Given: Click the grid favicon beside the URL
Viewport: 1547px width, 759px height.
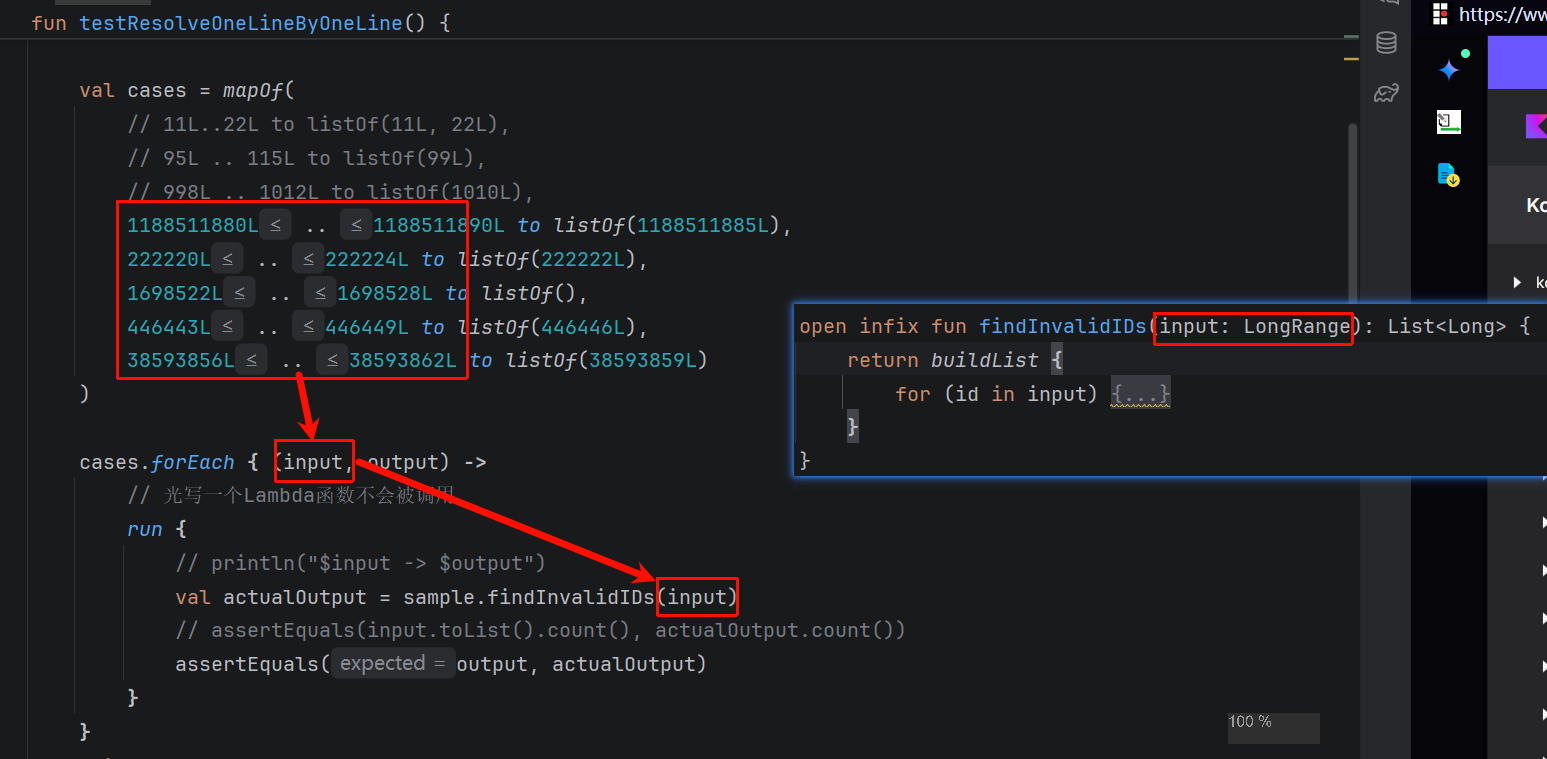Looking at the screenshot, I should [x=1441, y=13].
